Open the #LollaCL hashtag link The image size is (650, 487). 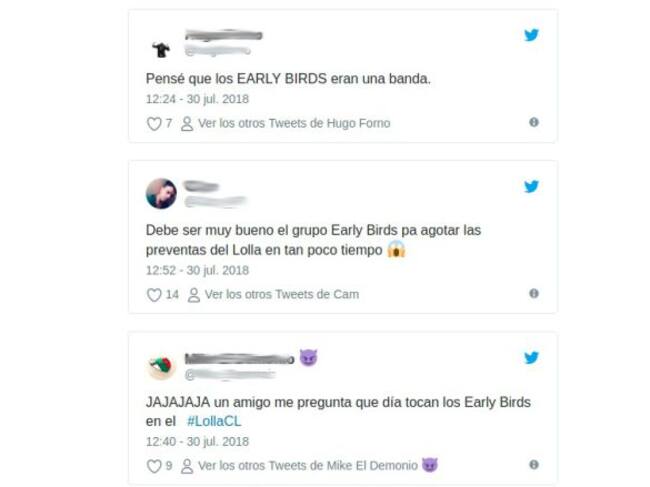(x=214, y=422)
